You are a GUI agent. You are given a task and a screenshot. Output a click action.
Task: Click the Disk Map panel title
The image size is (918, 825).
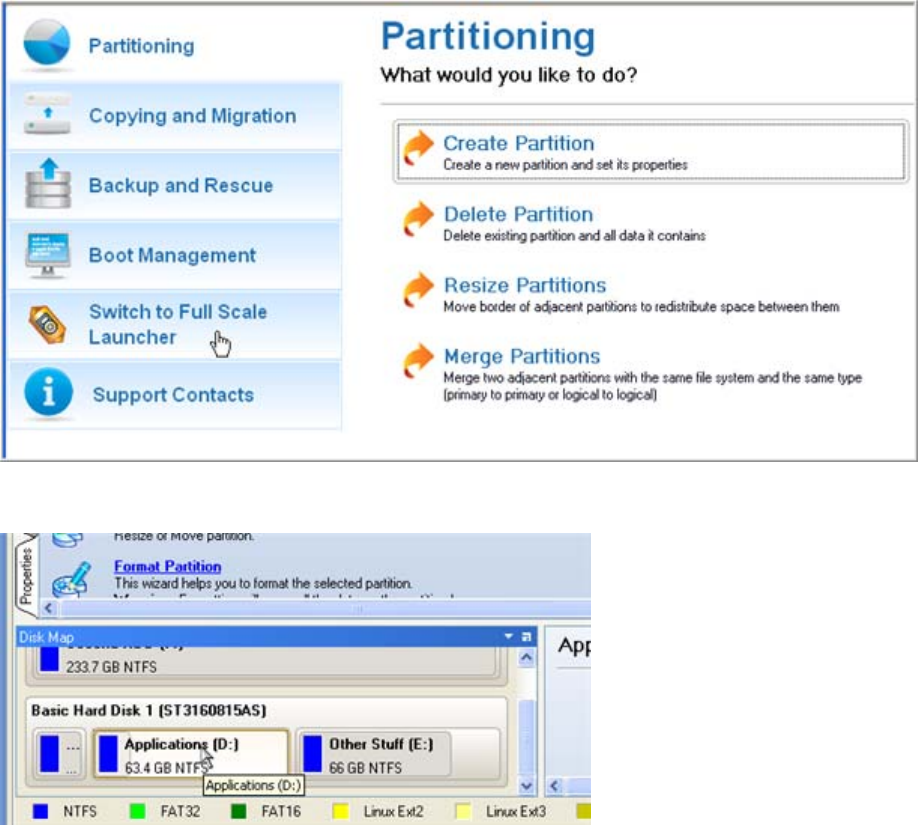tap(46, 637)
